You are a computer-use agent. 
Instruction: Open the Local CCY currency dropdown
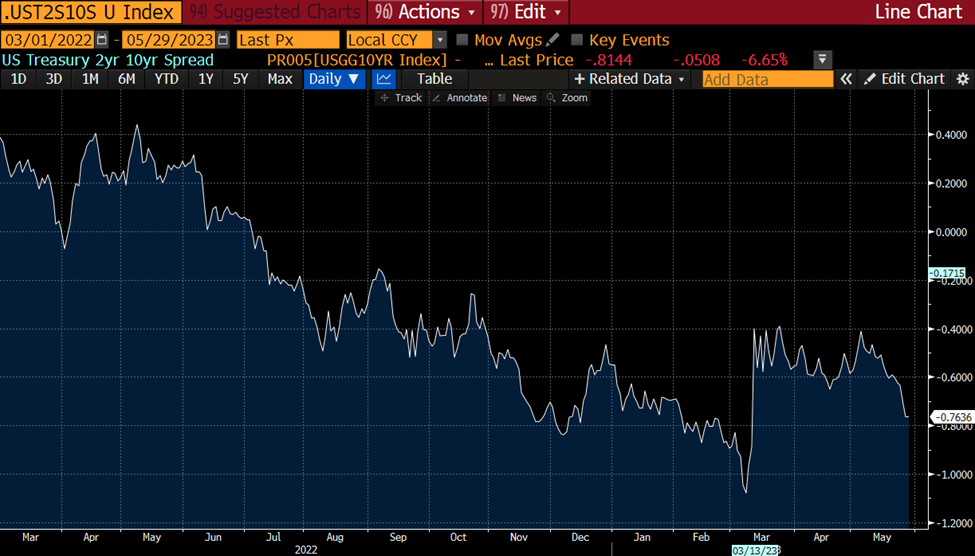440,40
